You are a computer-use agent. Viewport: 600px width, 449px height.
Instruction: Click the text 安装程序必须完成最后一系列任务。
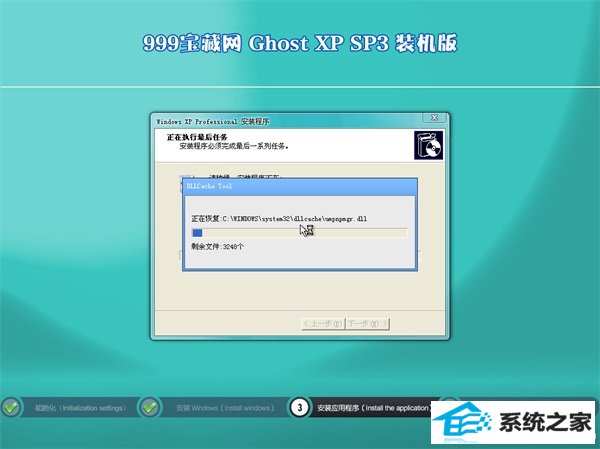[x=234, y=146]
